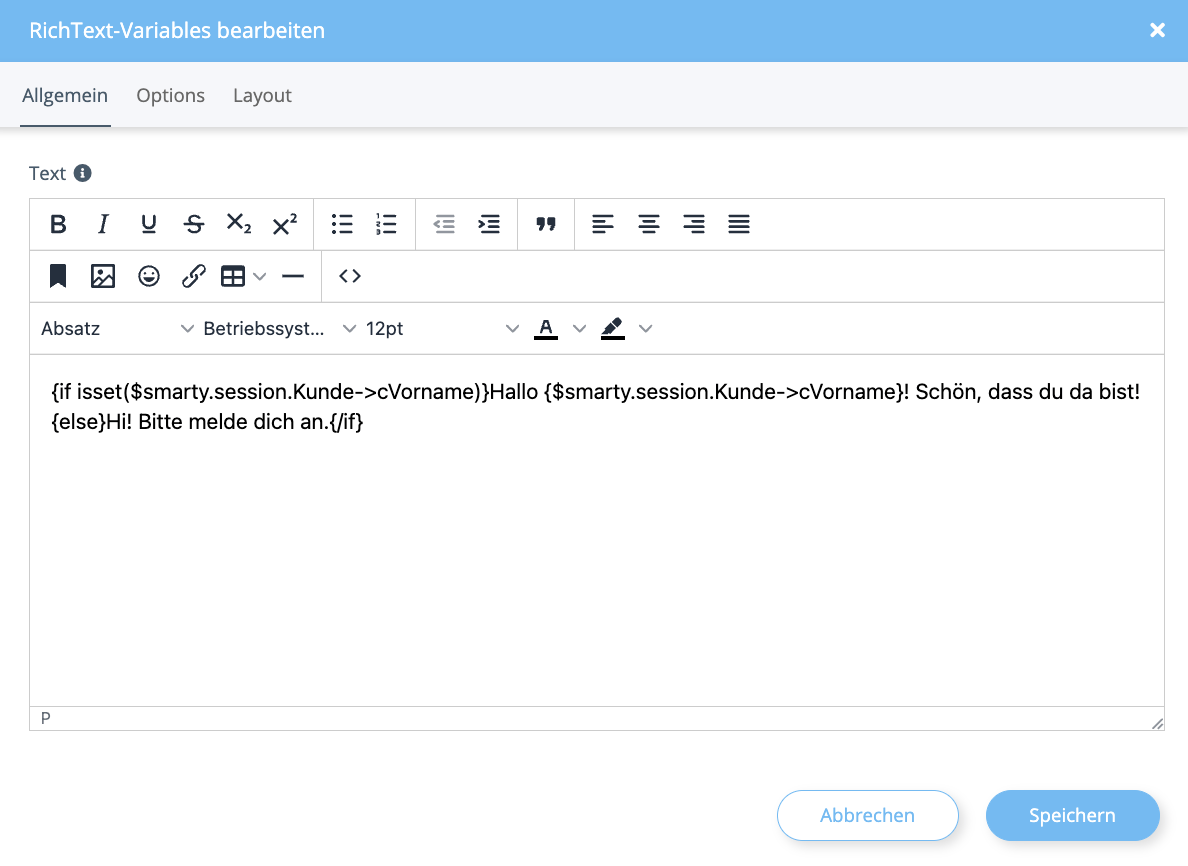Close the RichText-Variables dialog
Viewport: 1188px width, 866px height.
1157,30
